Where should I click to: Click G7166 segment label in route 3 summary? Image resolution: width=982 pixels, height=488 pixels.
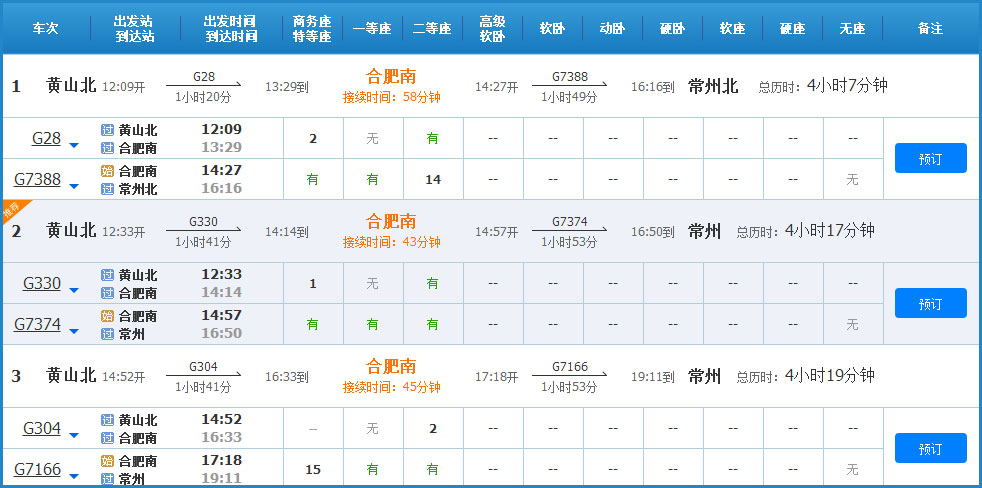click(x=570, y=366)
